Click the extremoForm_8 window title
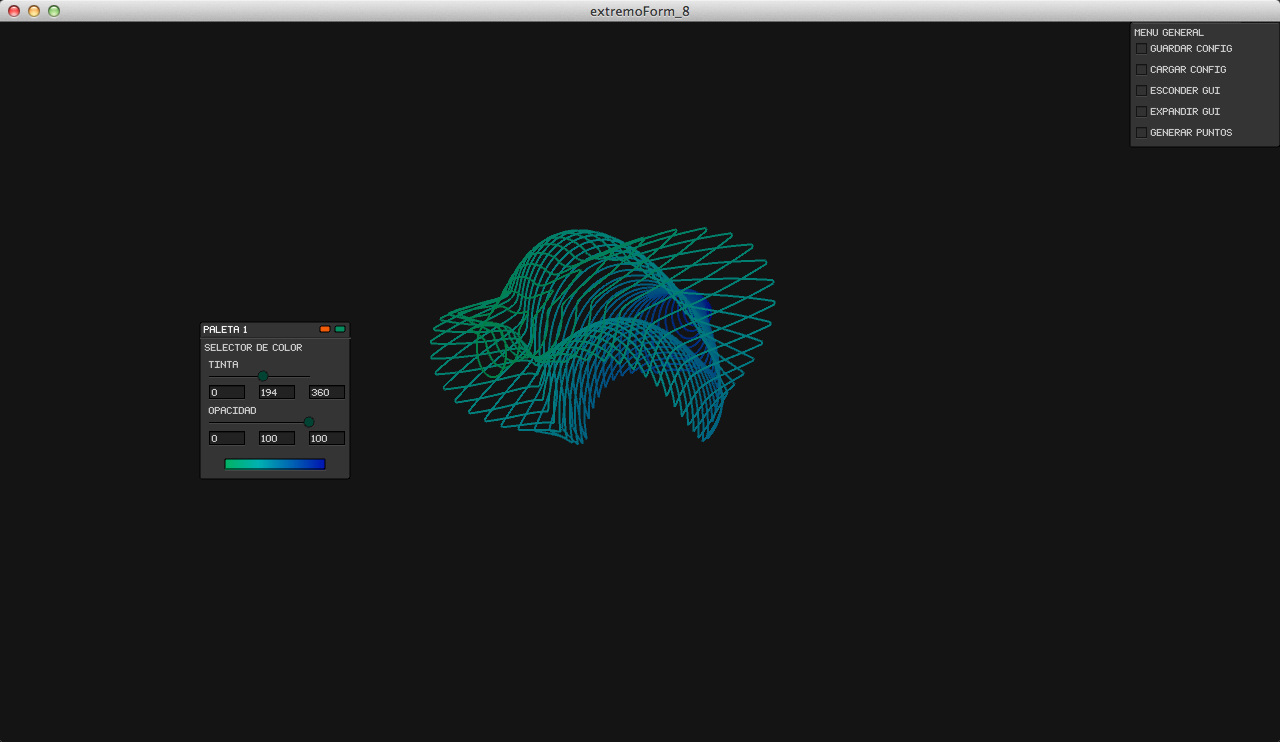Viewport: 1280px width, 742px height. [640, 11]
